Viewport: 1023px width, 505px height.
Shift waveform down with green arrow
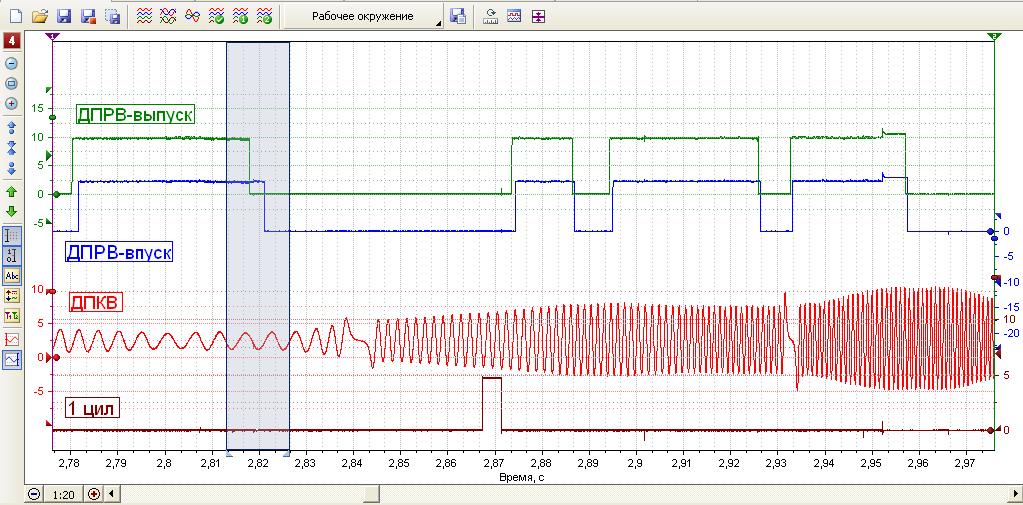click(11, 211)
